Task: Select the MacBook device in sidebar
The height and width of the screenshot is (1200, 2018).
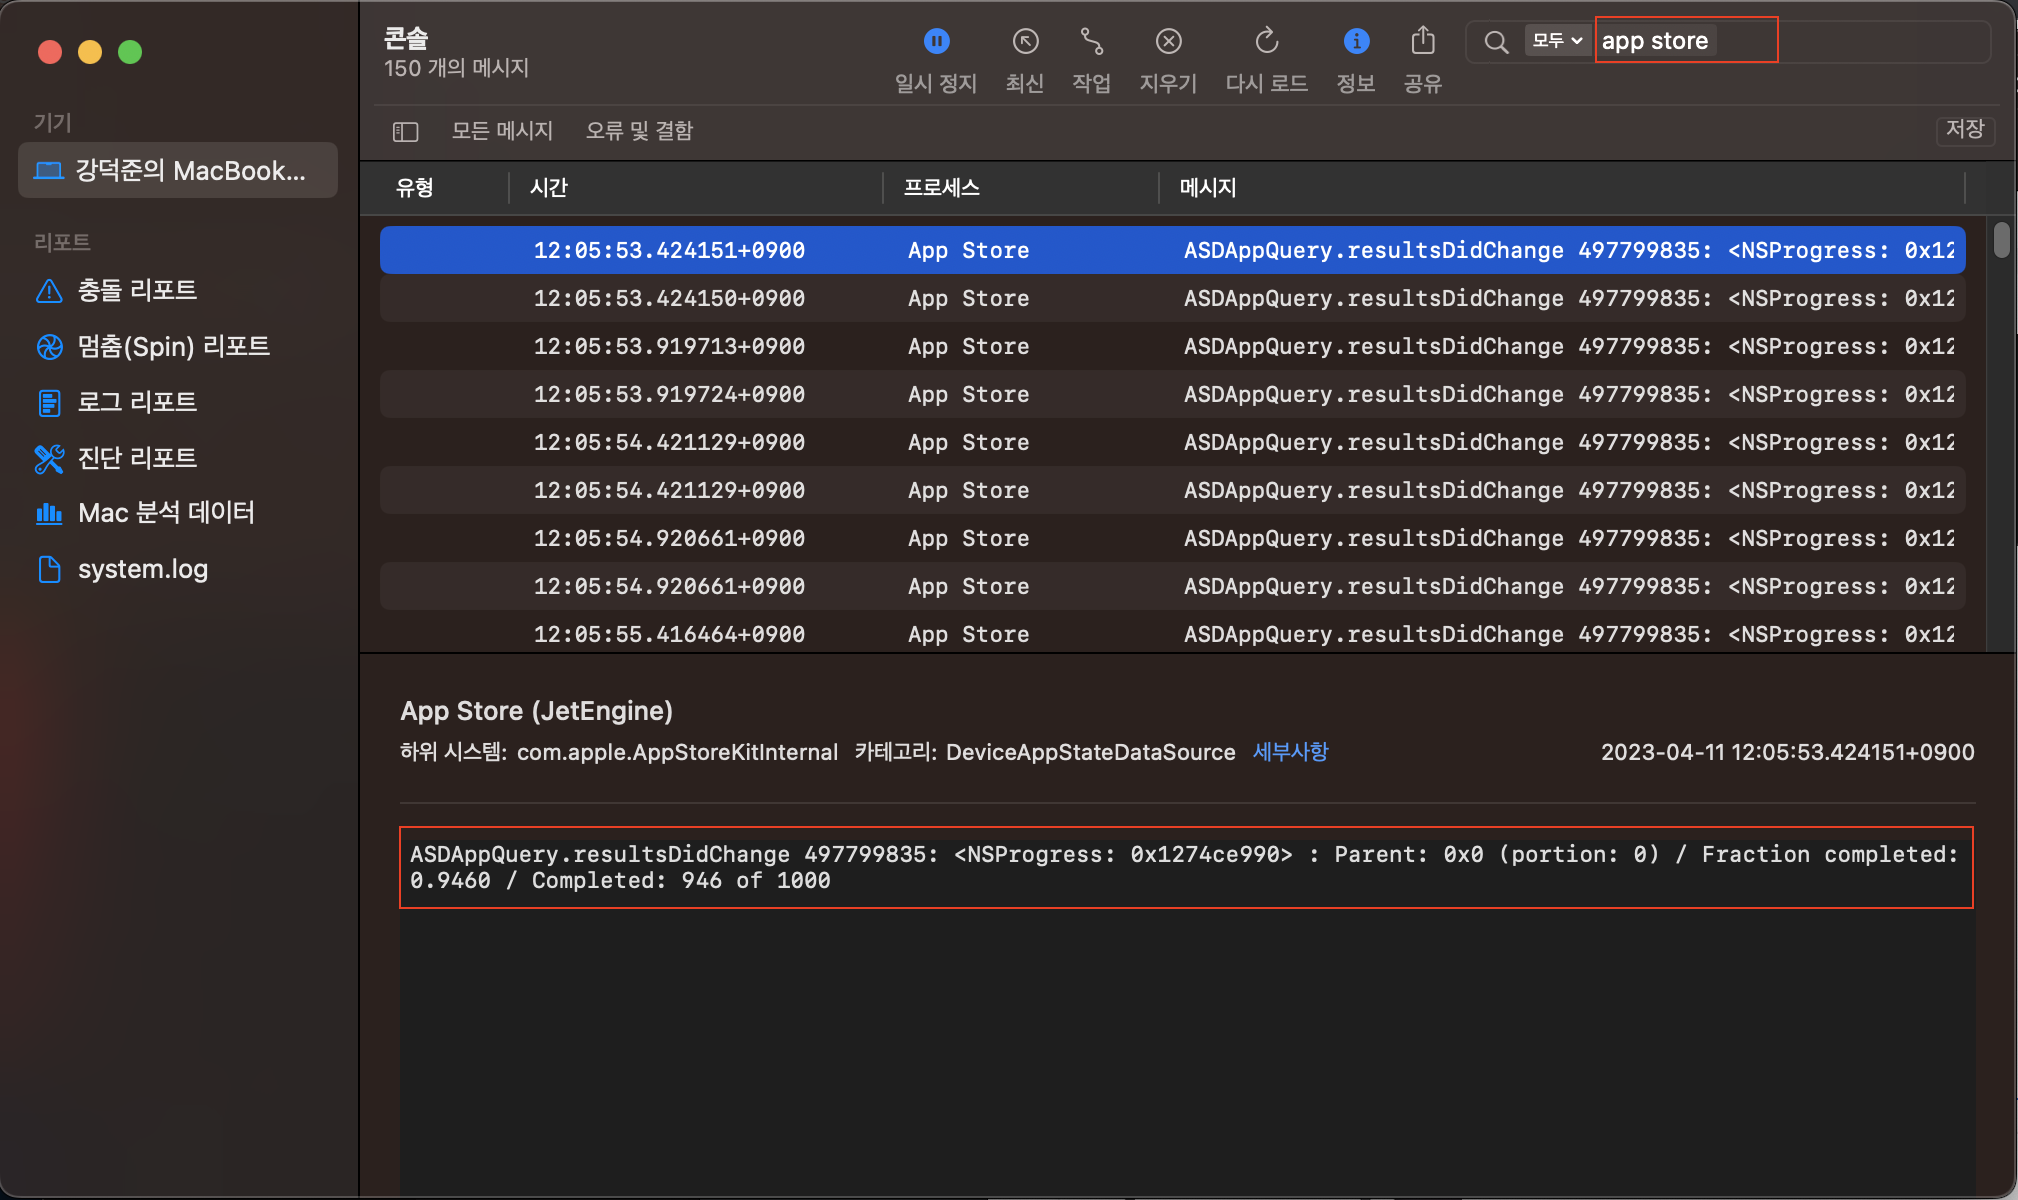Action: pyautogui.click(x=178, y=170)
